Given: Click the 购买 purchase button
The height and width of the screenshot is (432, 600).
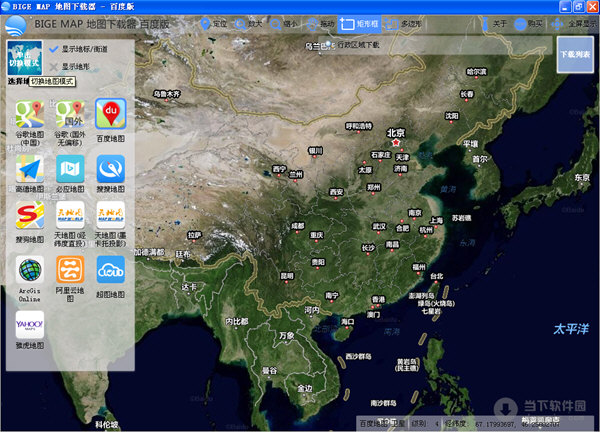Looking at the screenshot, I should [x=528, y=24].
